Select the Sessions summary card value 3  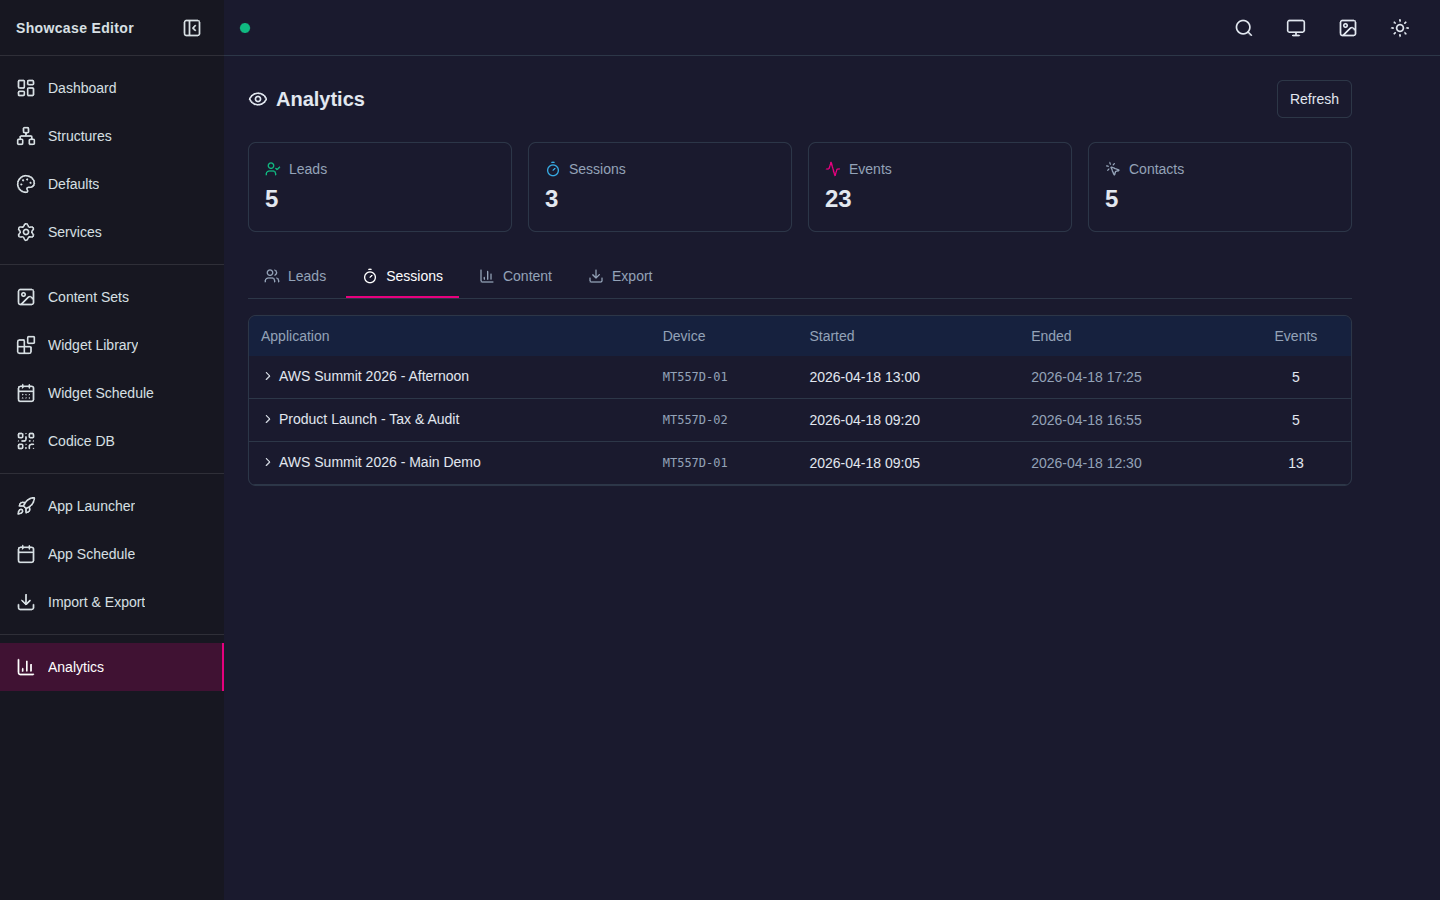click(552, 199)
